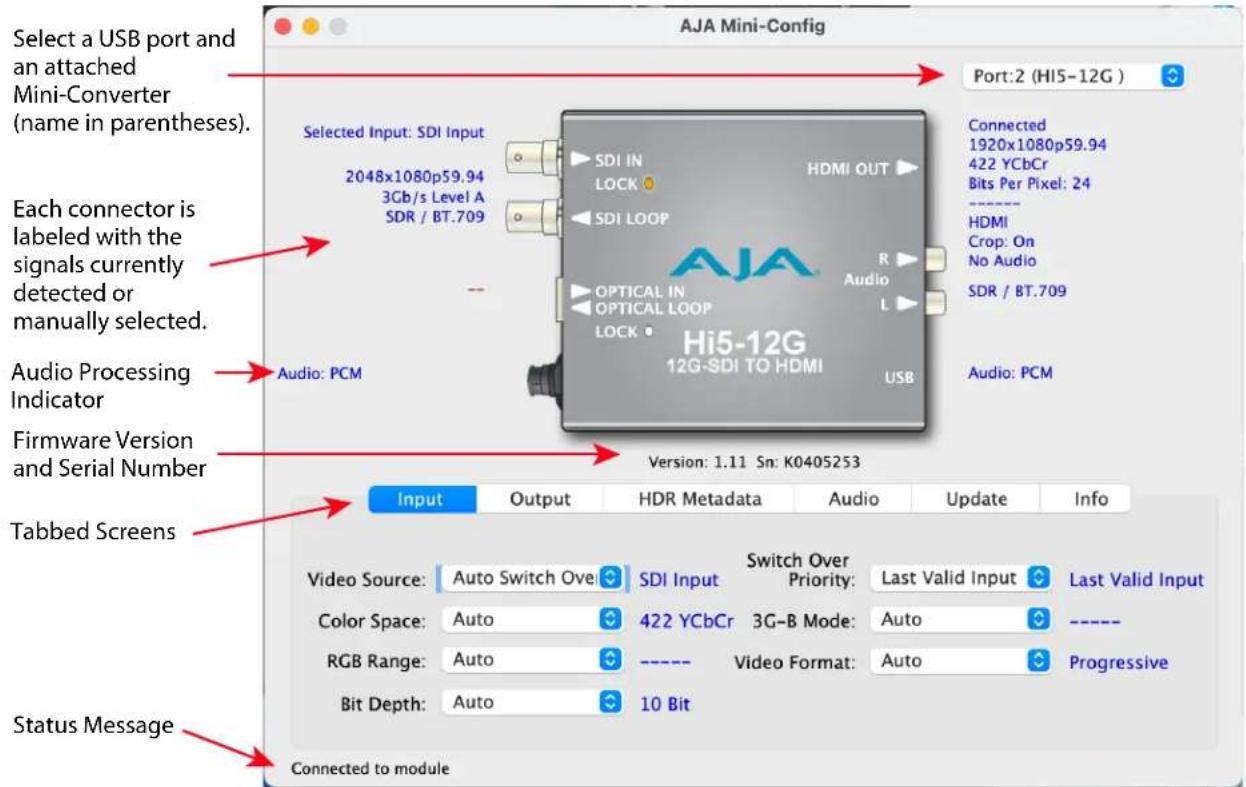Viewport: 1246px width, 787px height.
Task: Click the '2048x1080p59.94' input format text
Action: 415,177
